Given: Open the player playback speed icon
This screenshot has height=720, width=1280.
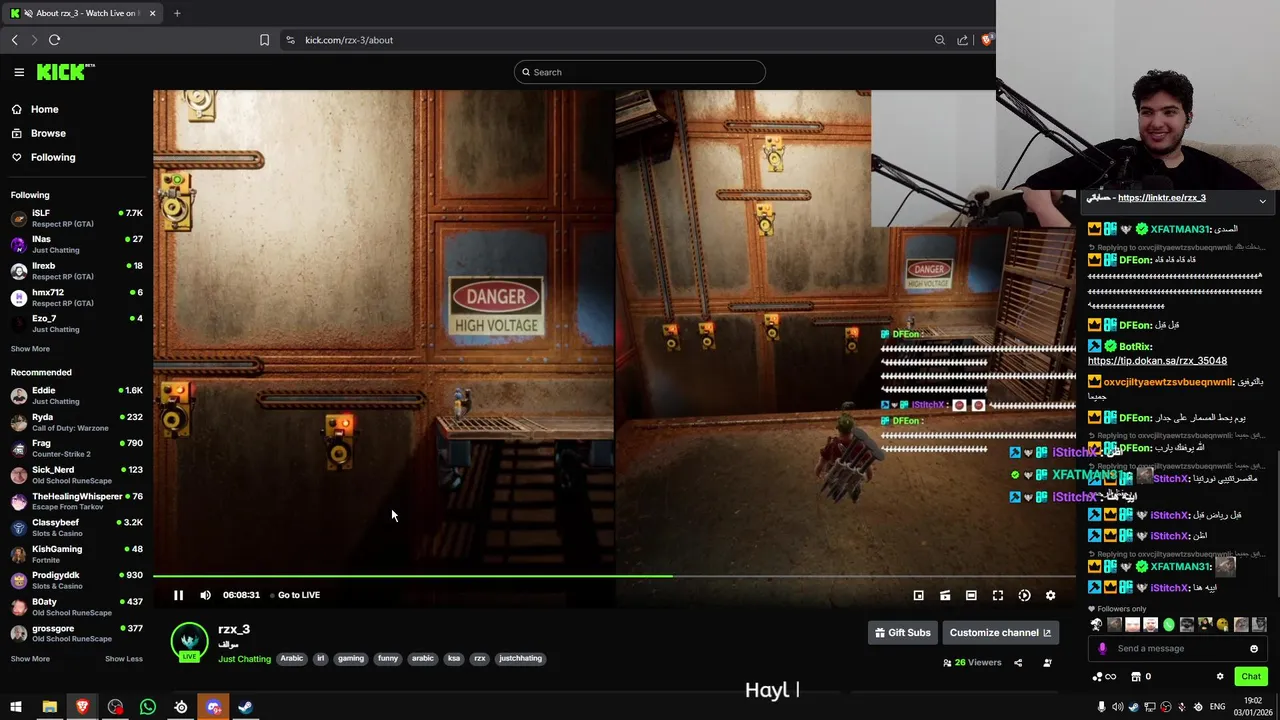Looking at the screenshot, I should (x=1024, y=595).
